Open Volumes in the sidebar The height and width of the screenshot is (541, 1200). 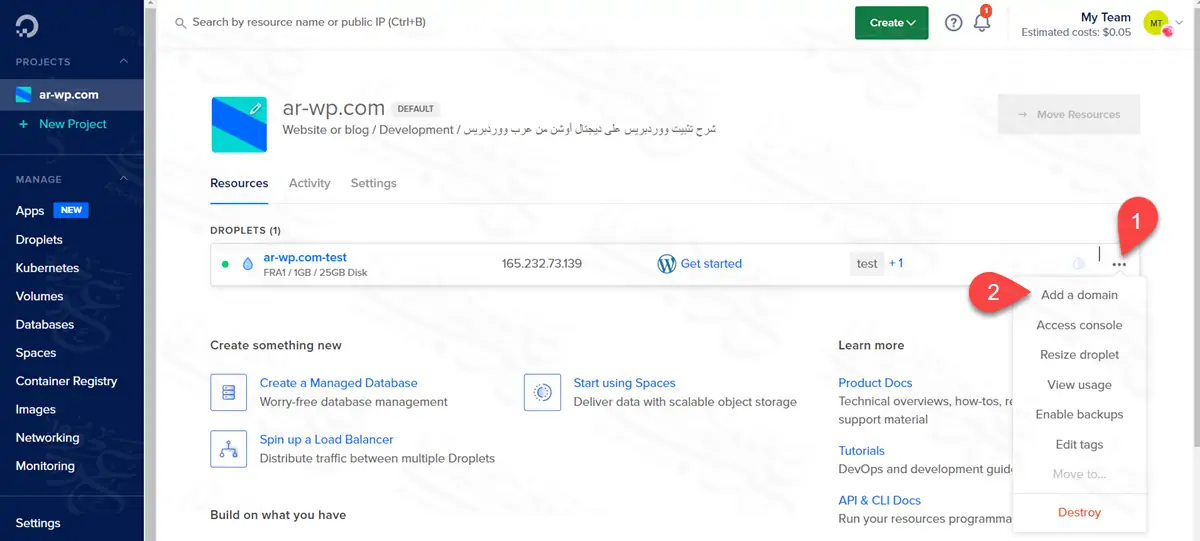coord(39,296)
